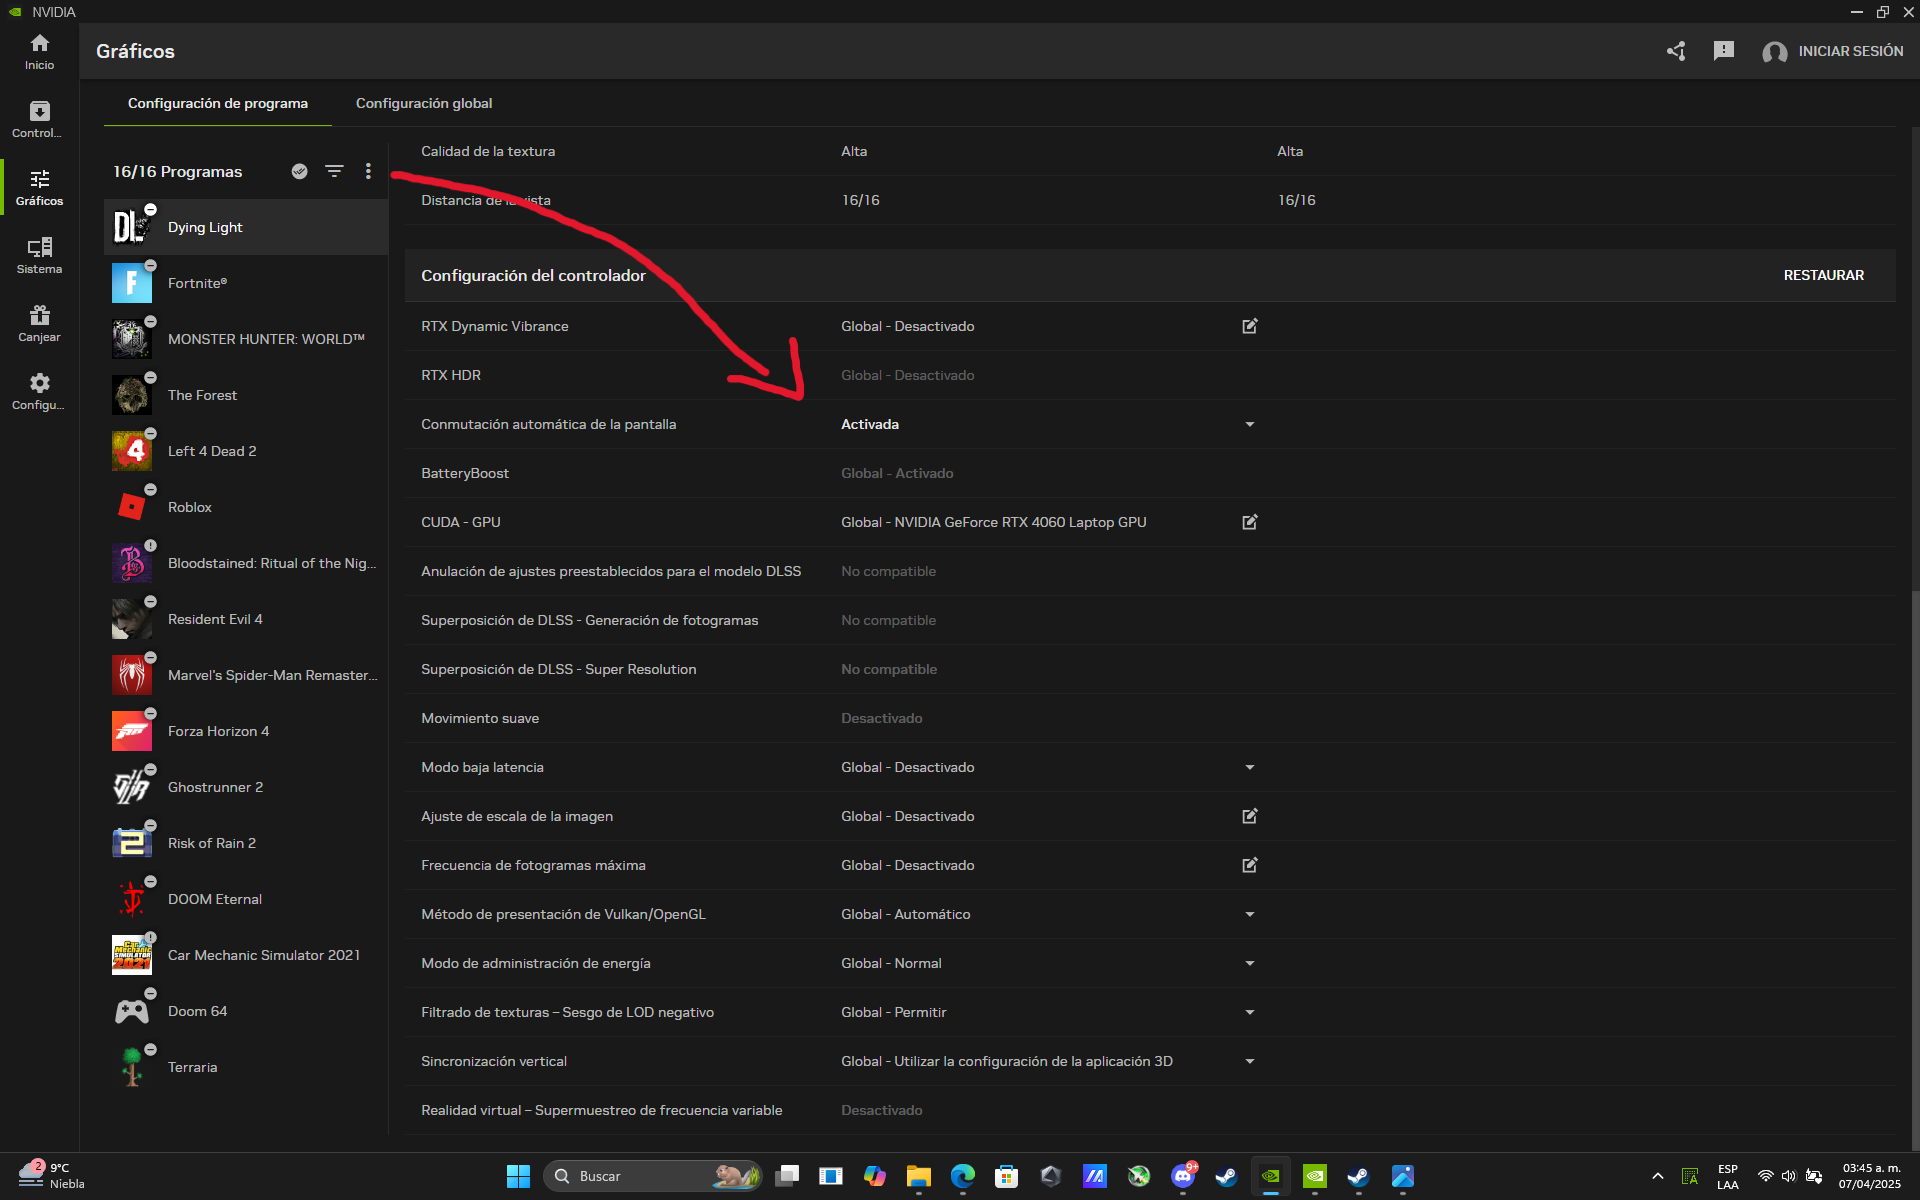Viewport: 1920px width, 1200px height.
Task: Expand Conmutación automática de la pantalla dropdown
Action: (1249, 424)
